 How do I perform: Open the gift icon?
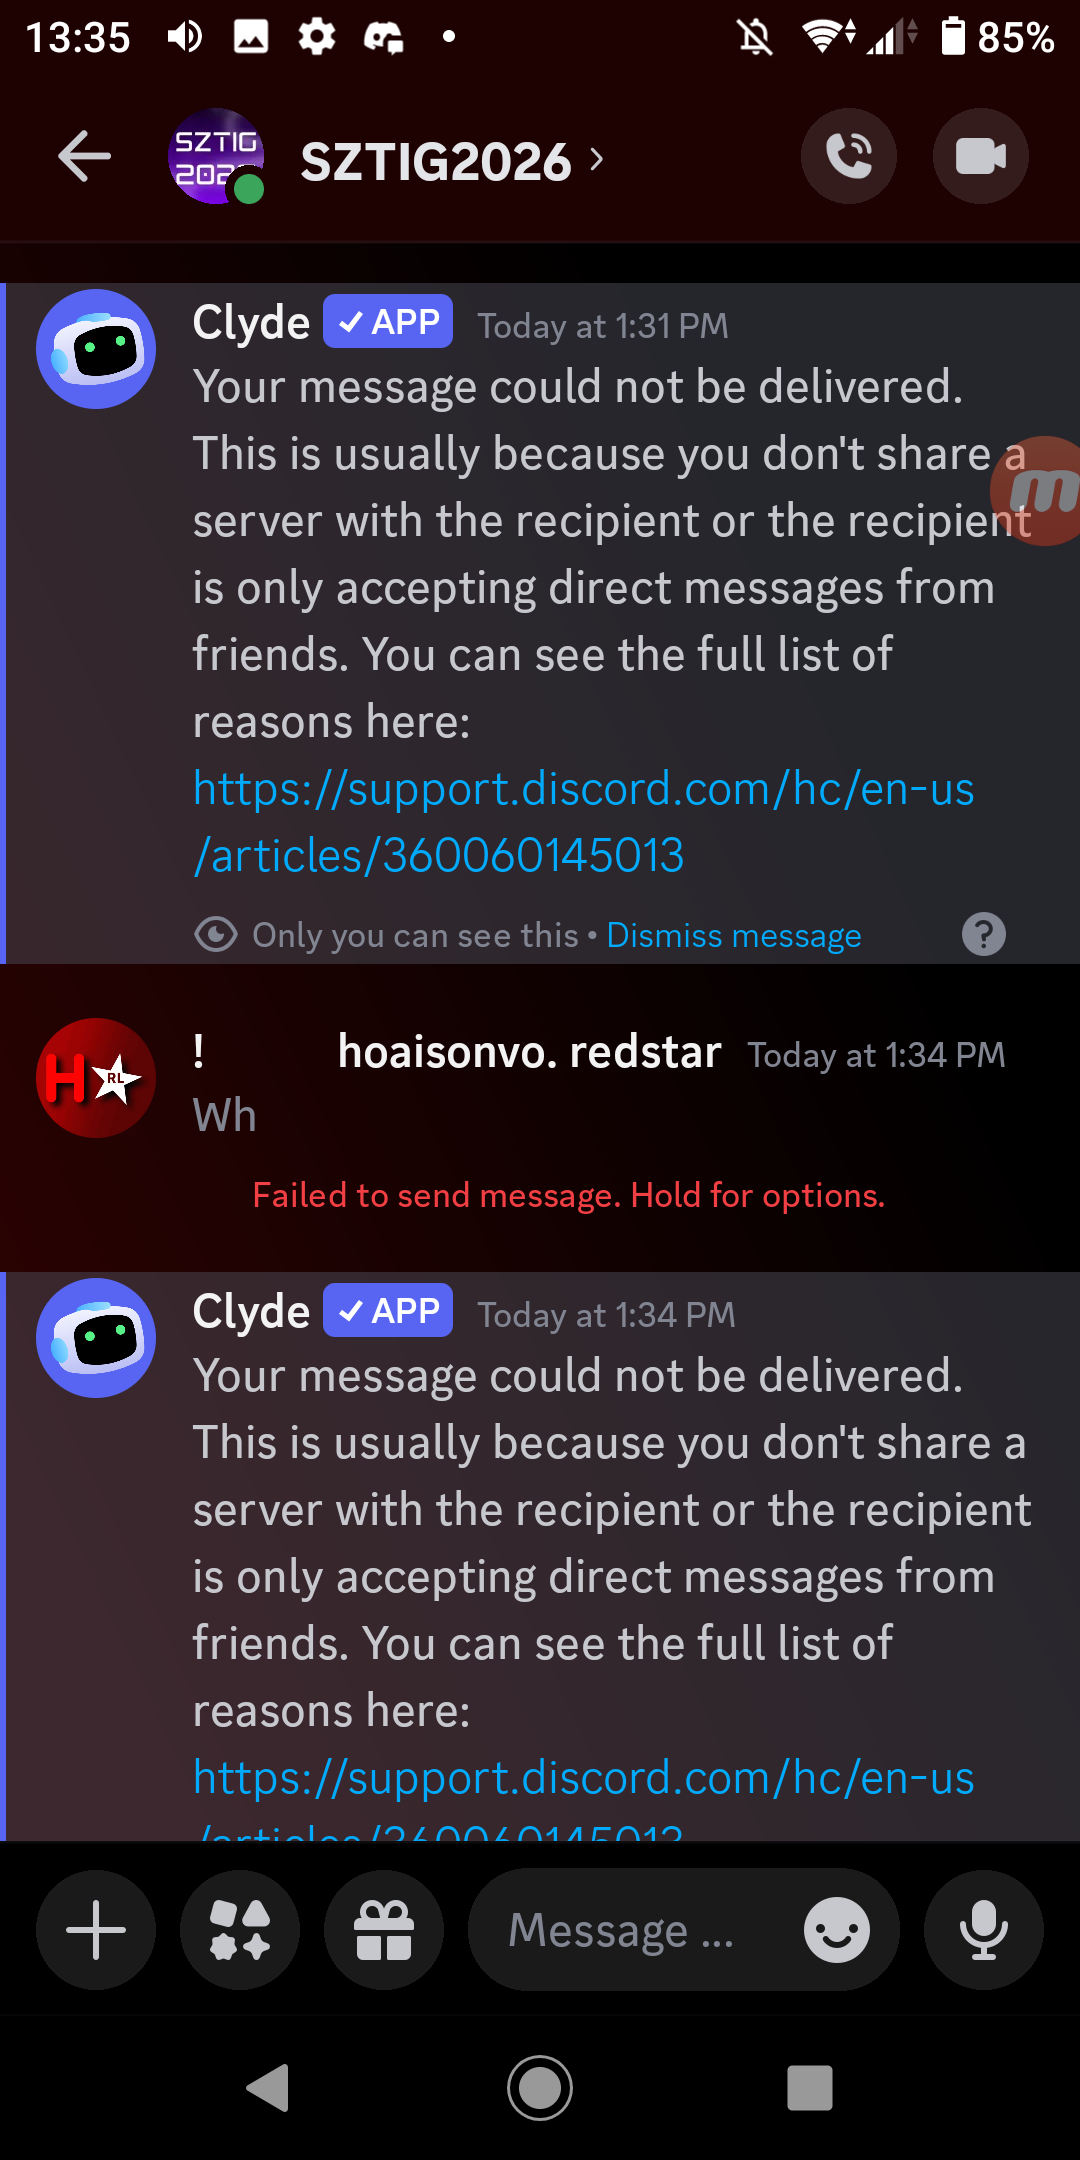pos(384,1929)
